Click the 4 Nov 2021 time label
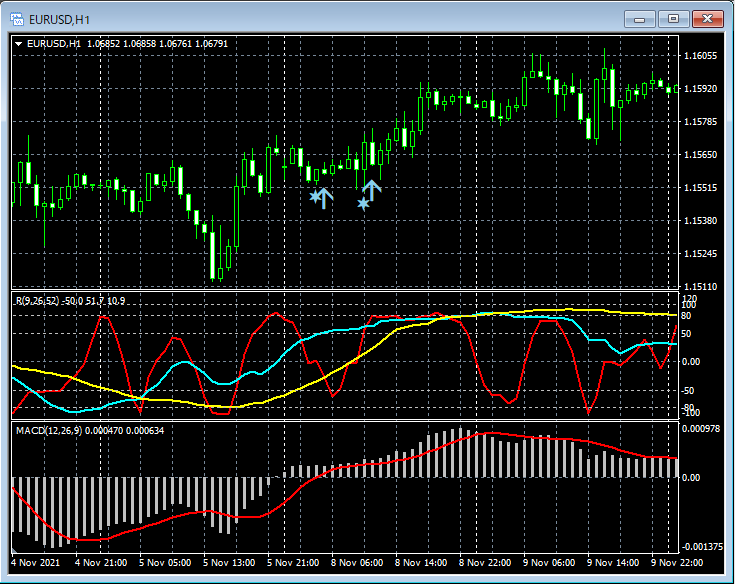735x584 pixels. (x=36, y=562)
